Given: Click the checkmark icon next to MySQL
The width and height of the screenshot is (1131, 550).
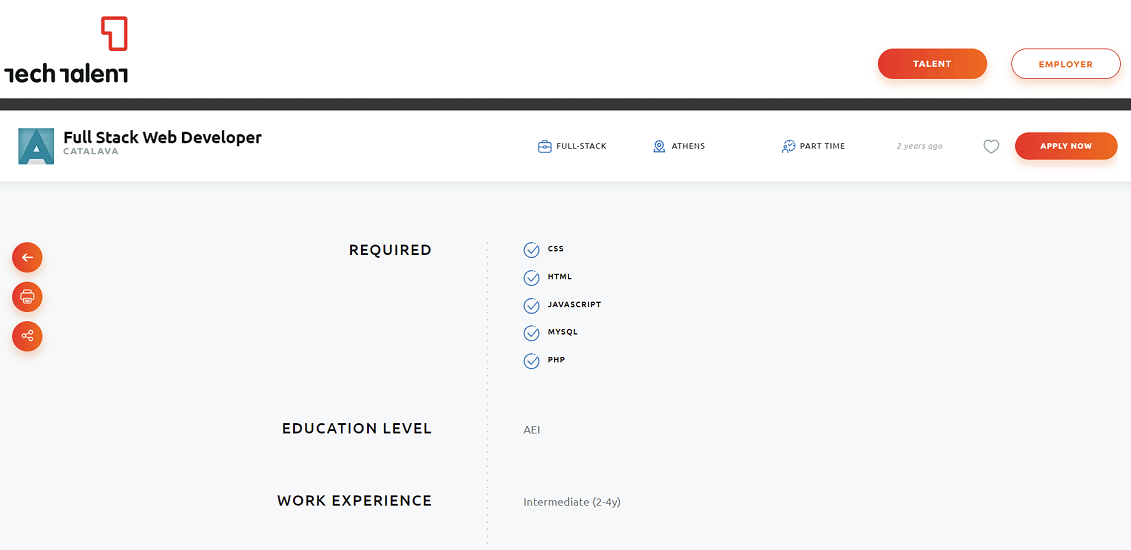Looking at the screenshot, I should (532, 333).
